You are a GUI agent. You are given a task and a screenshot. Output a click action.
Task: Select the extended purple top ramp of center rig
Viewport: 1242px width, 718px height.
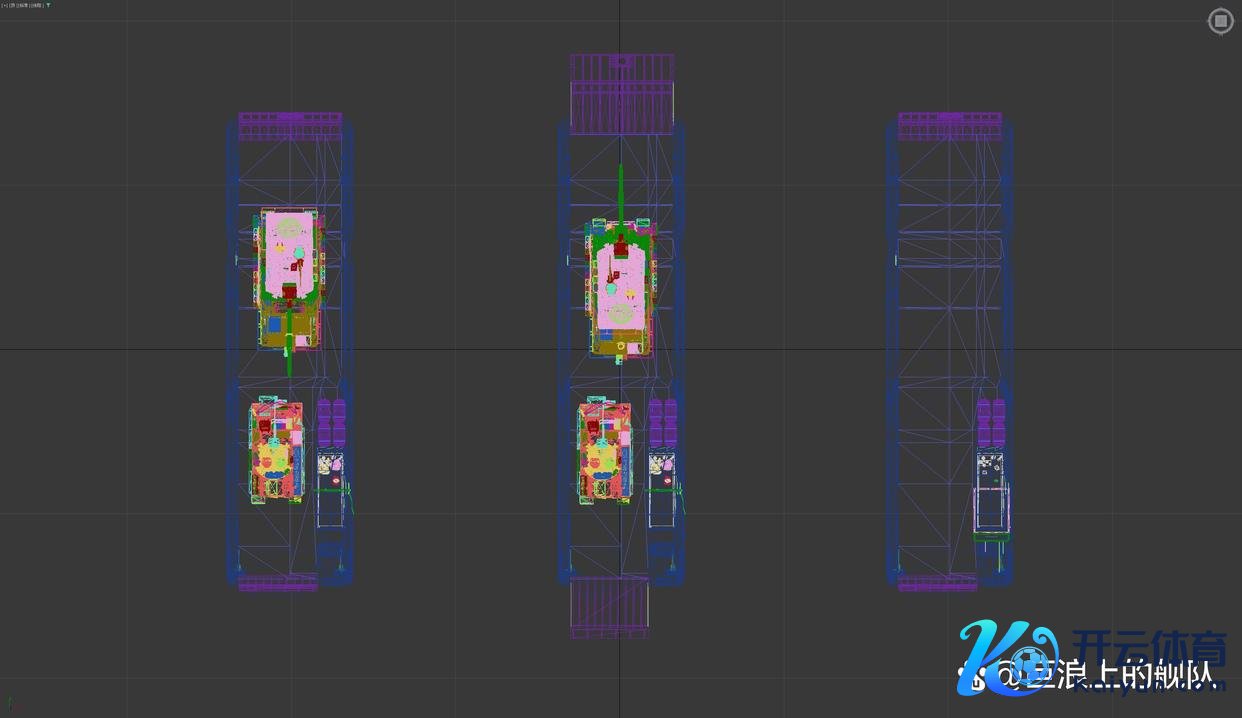click(x=621, y=95)
